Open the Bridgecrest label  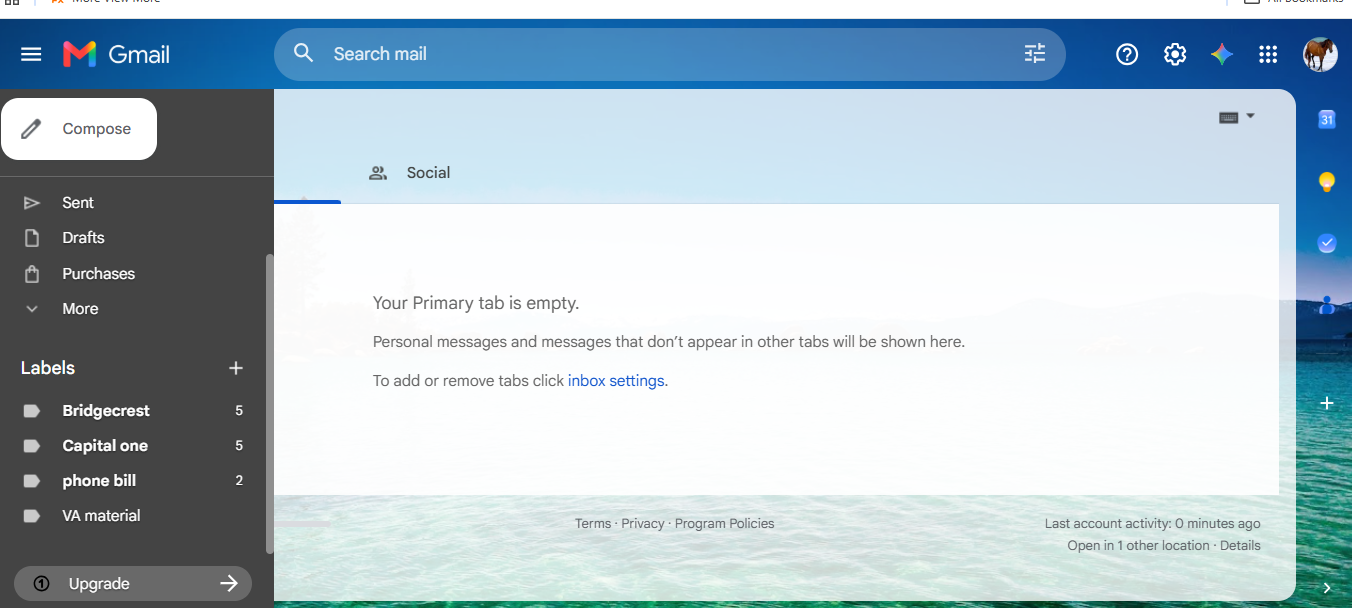(106, 410)
